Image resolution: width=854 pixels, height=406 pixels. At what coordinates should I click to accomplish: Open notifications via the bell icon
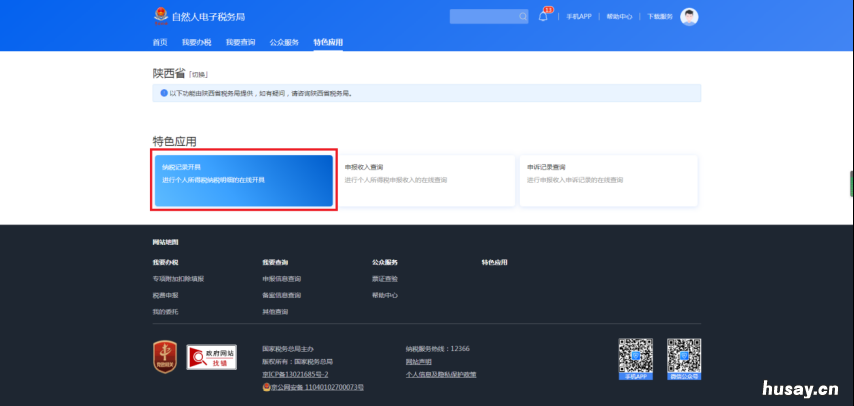pyautogui.click(x=543, y=16)
